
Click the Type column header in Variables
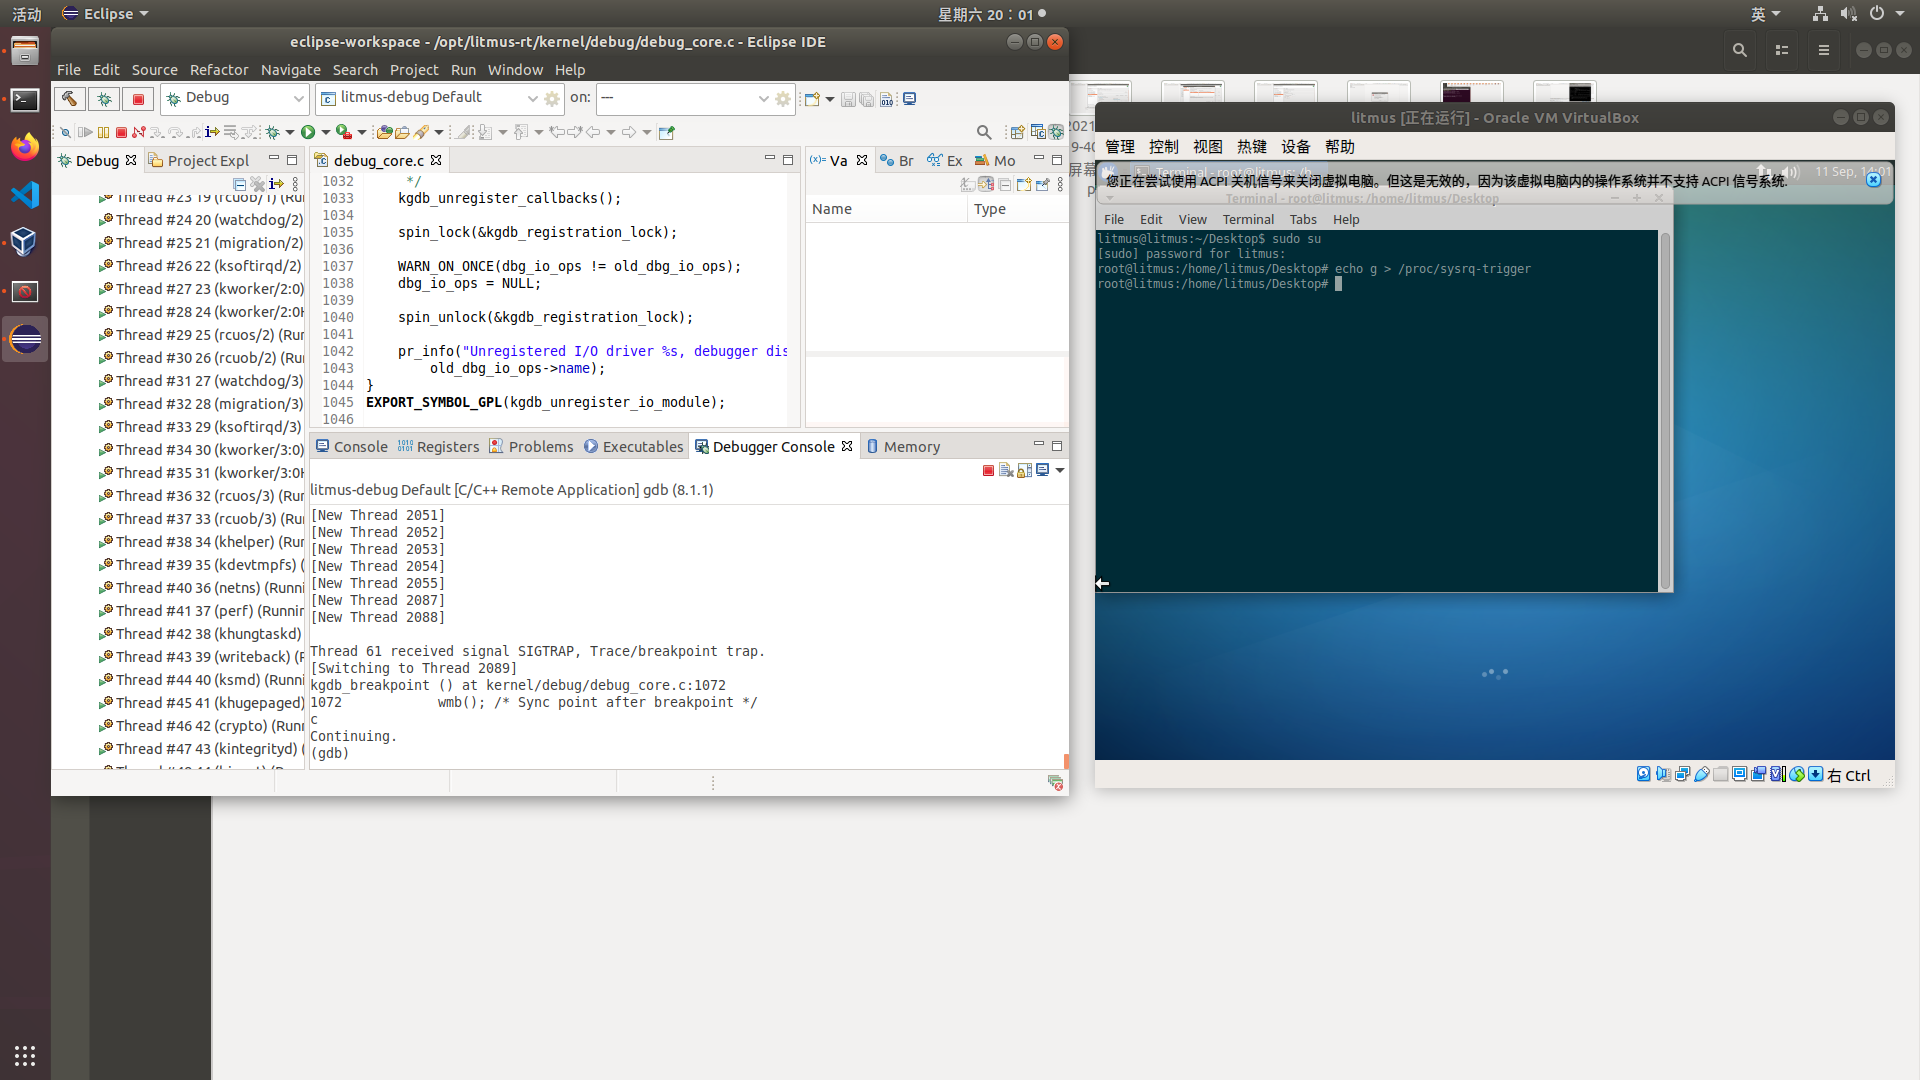tap(1018, 209)
